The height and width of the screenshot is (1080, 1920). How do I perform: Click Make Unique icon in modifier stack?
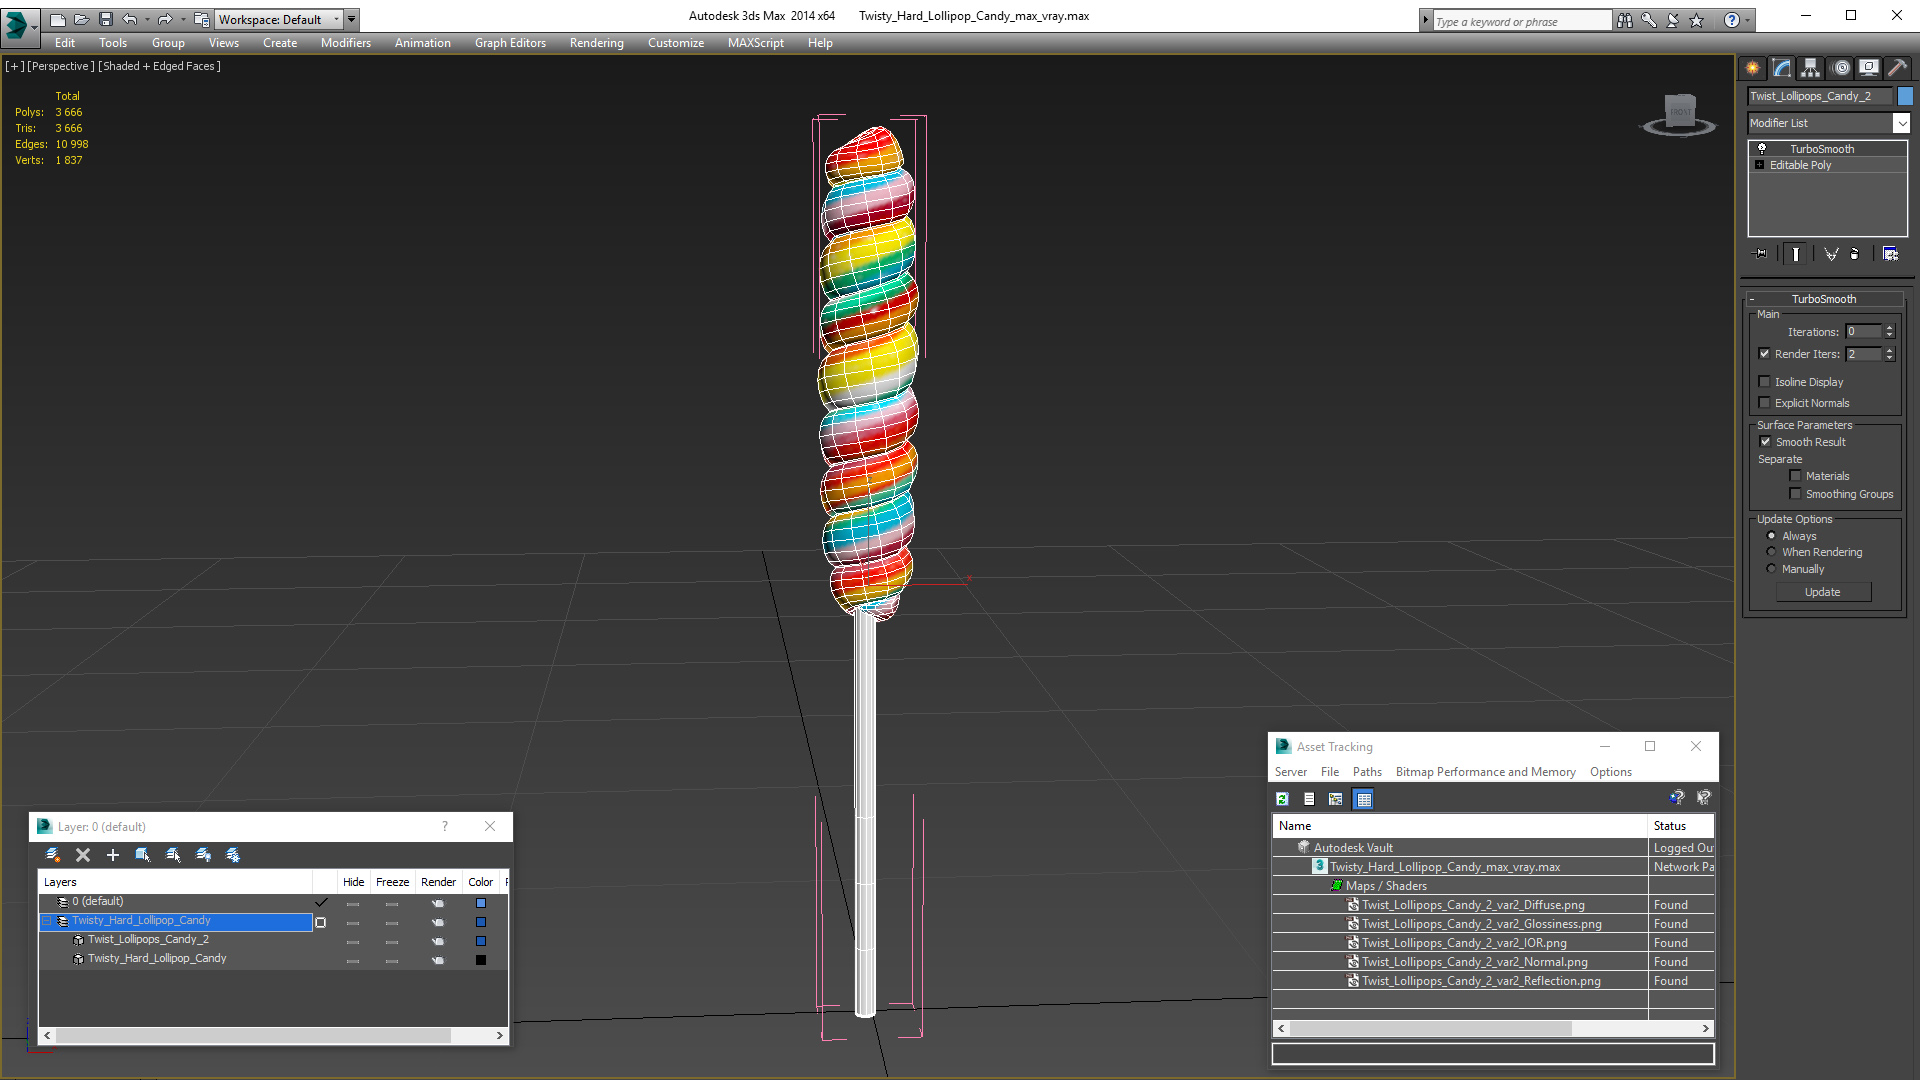coord(1831,254)
